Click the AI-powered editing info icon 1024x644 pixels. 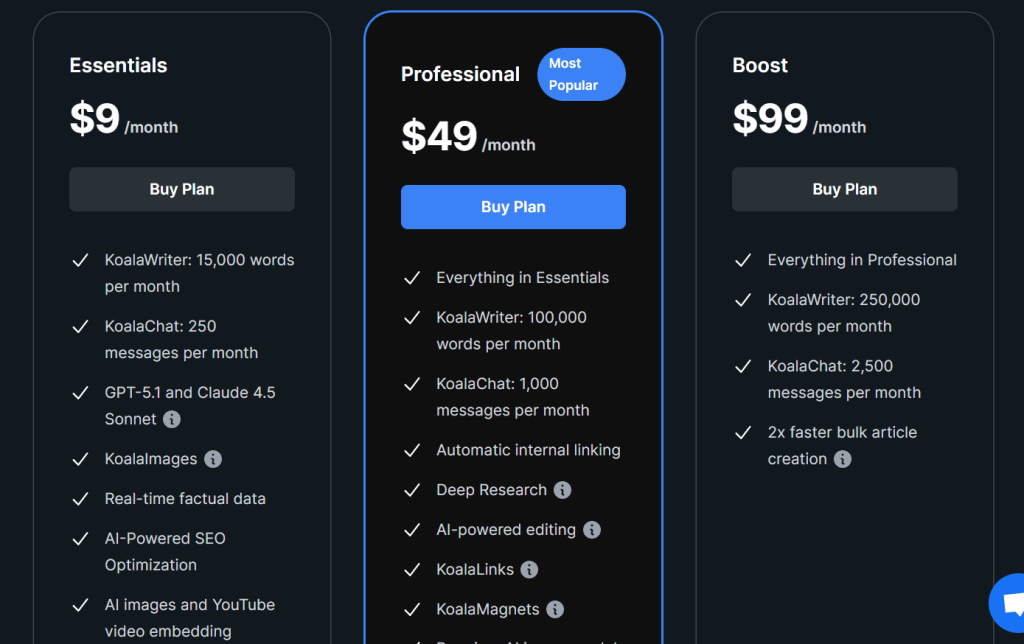coord(592,530)
